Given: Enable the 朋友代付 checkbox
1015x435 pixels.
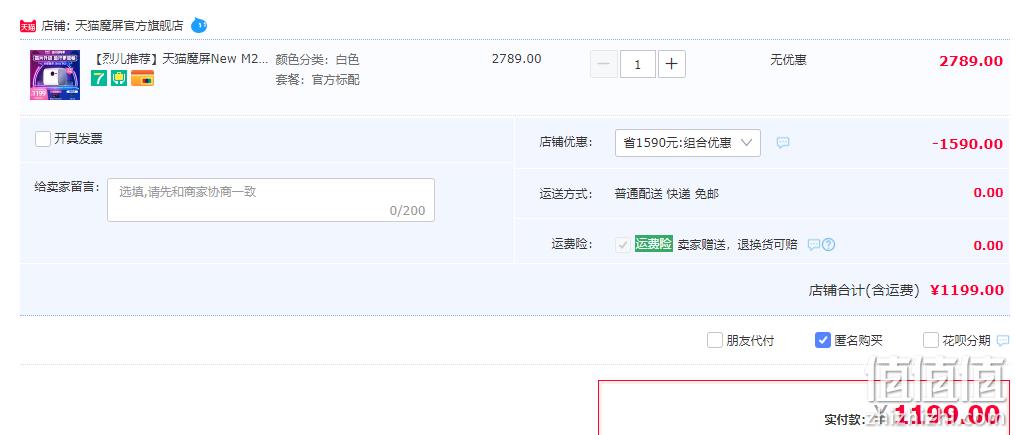Looking at the screenshot, I should [x=715, y=340].
